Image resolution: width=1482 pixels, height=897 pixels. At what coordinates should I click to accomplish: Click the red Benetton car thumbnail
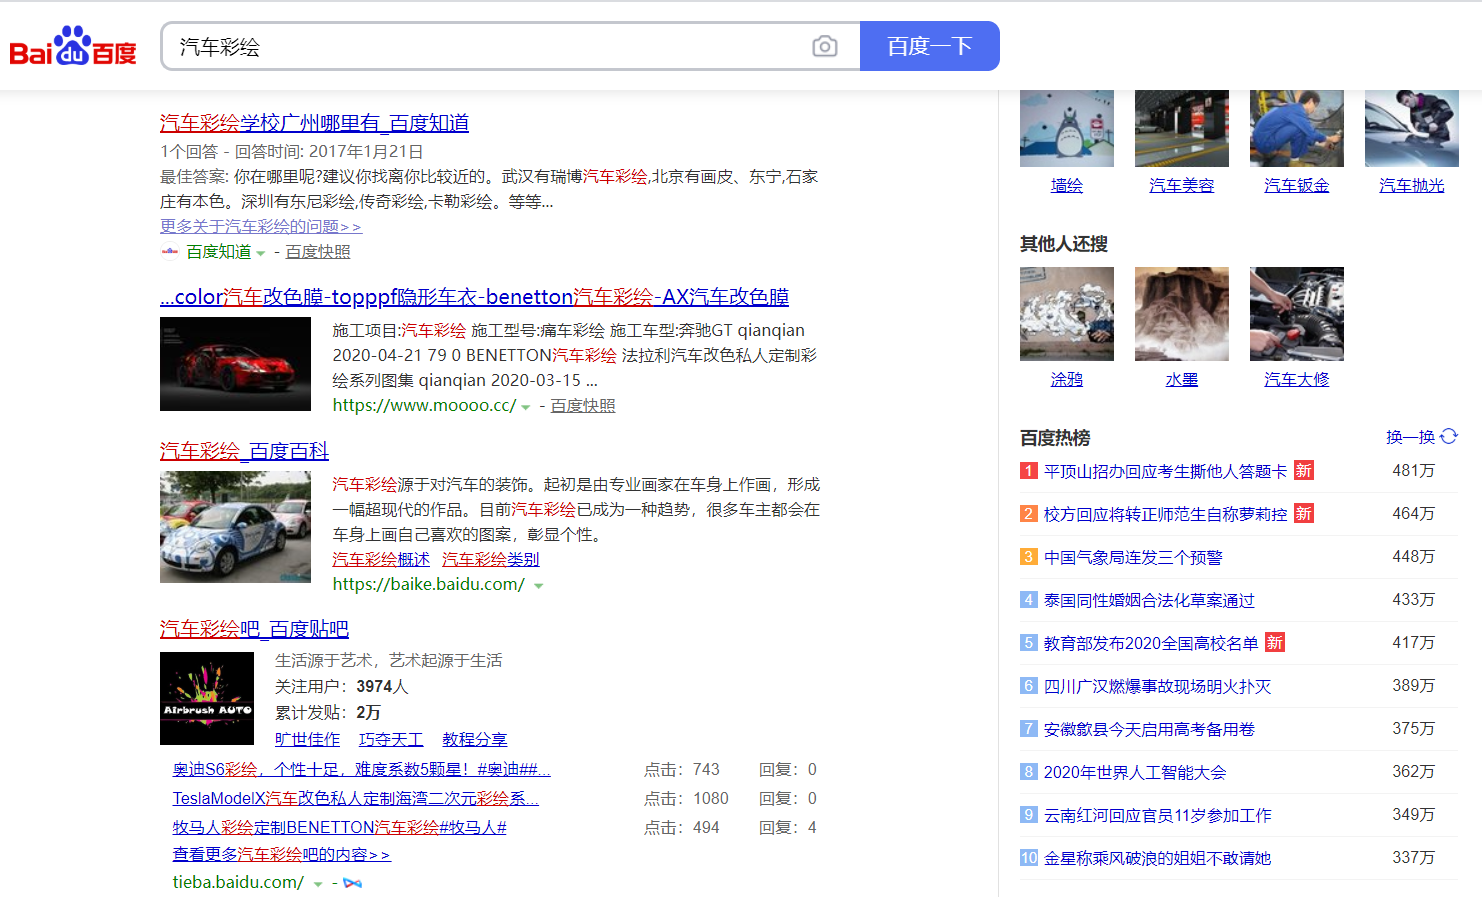(x=236, y=364)
